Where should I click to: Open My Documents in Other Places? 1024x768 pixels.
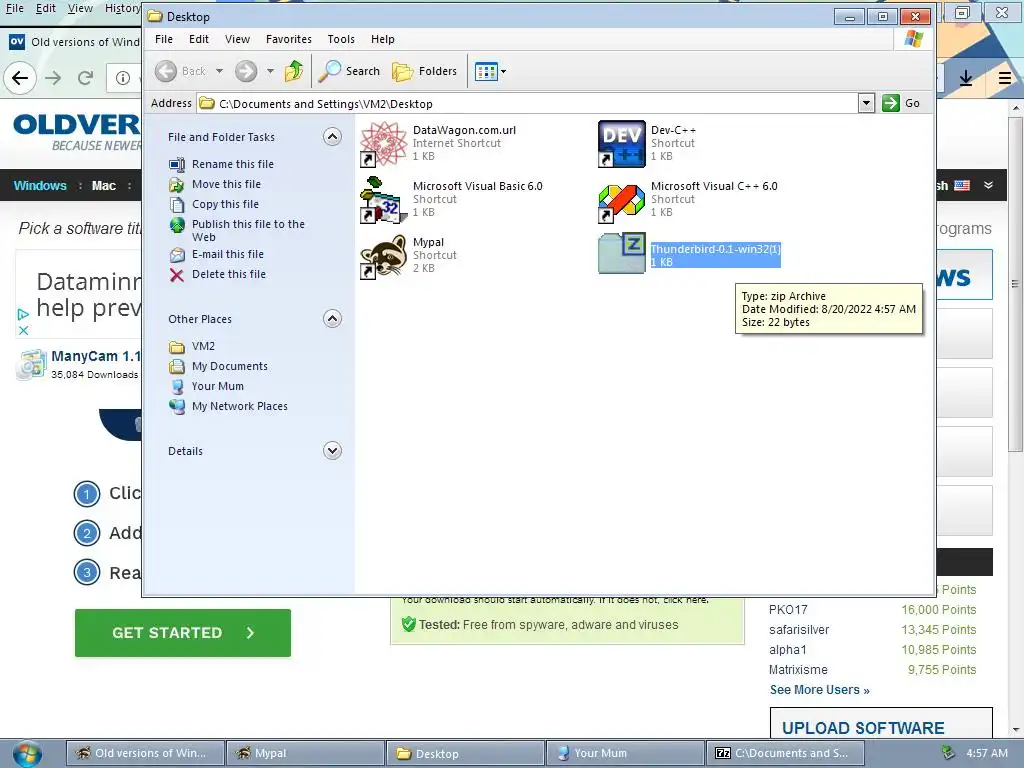click(230, 366)
